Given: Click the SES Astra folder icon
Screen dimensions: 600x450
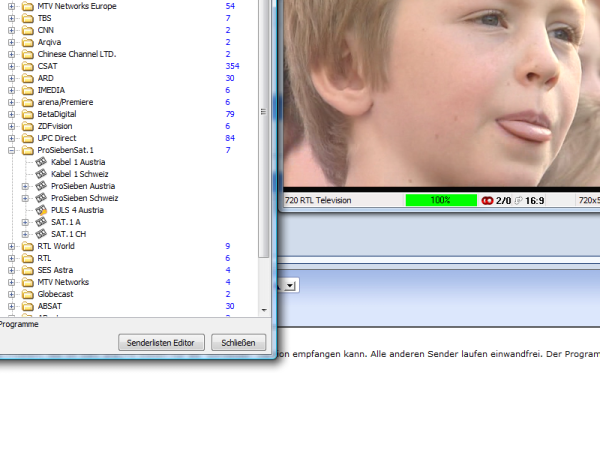Looking at the screenshot, I should (x=28, y=270).
